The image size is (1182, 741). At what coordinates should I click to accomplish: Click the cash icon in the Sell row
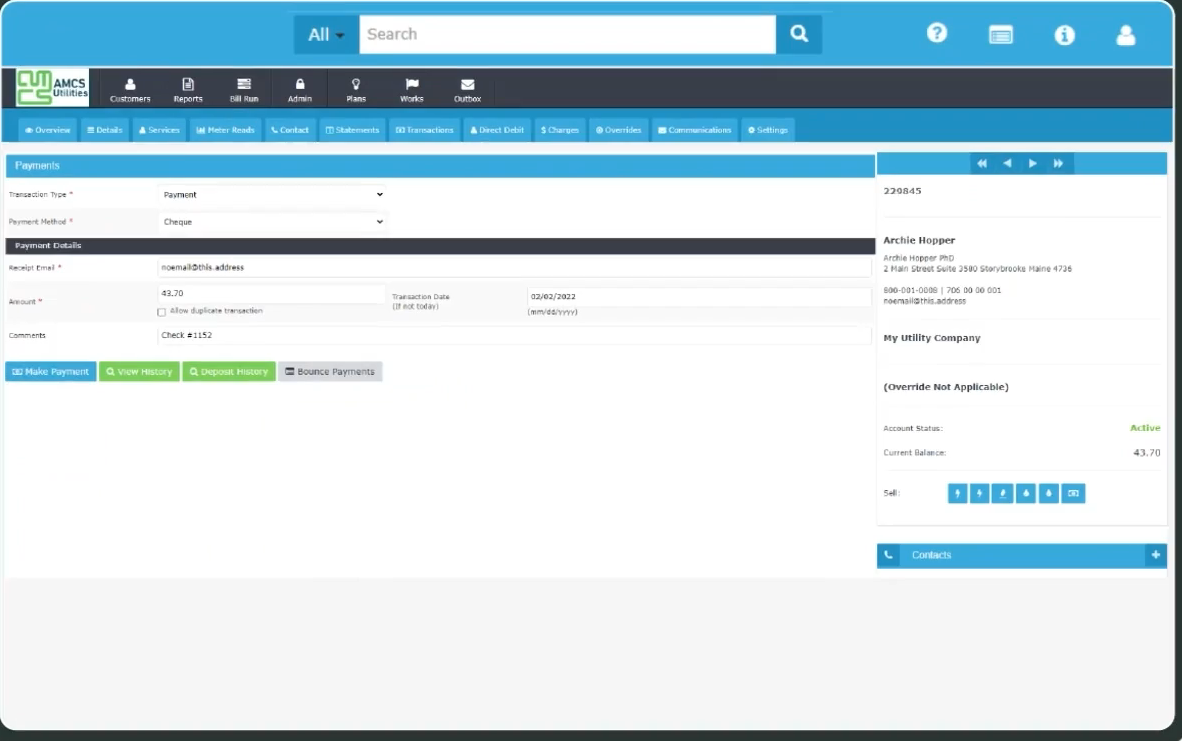[1073, 493]
